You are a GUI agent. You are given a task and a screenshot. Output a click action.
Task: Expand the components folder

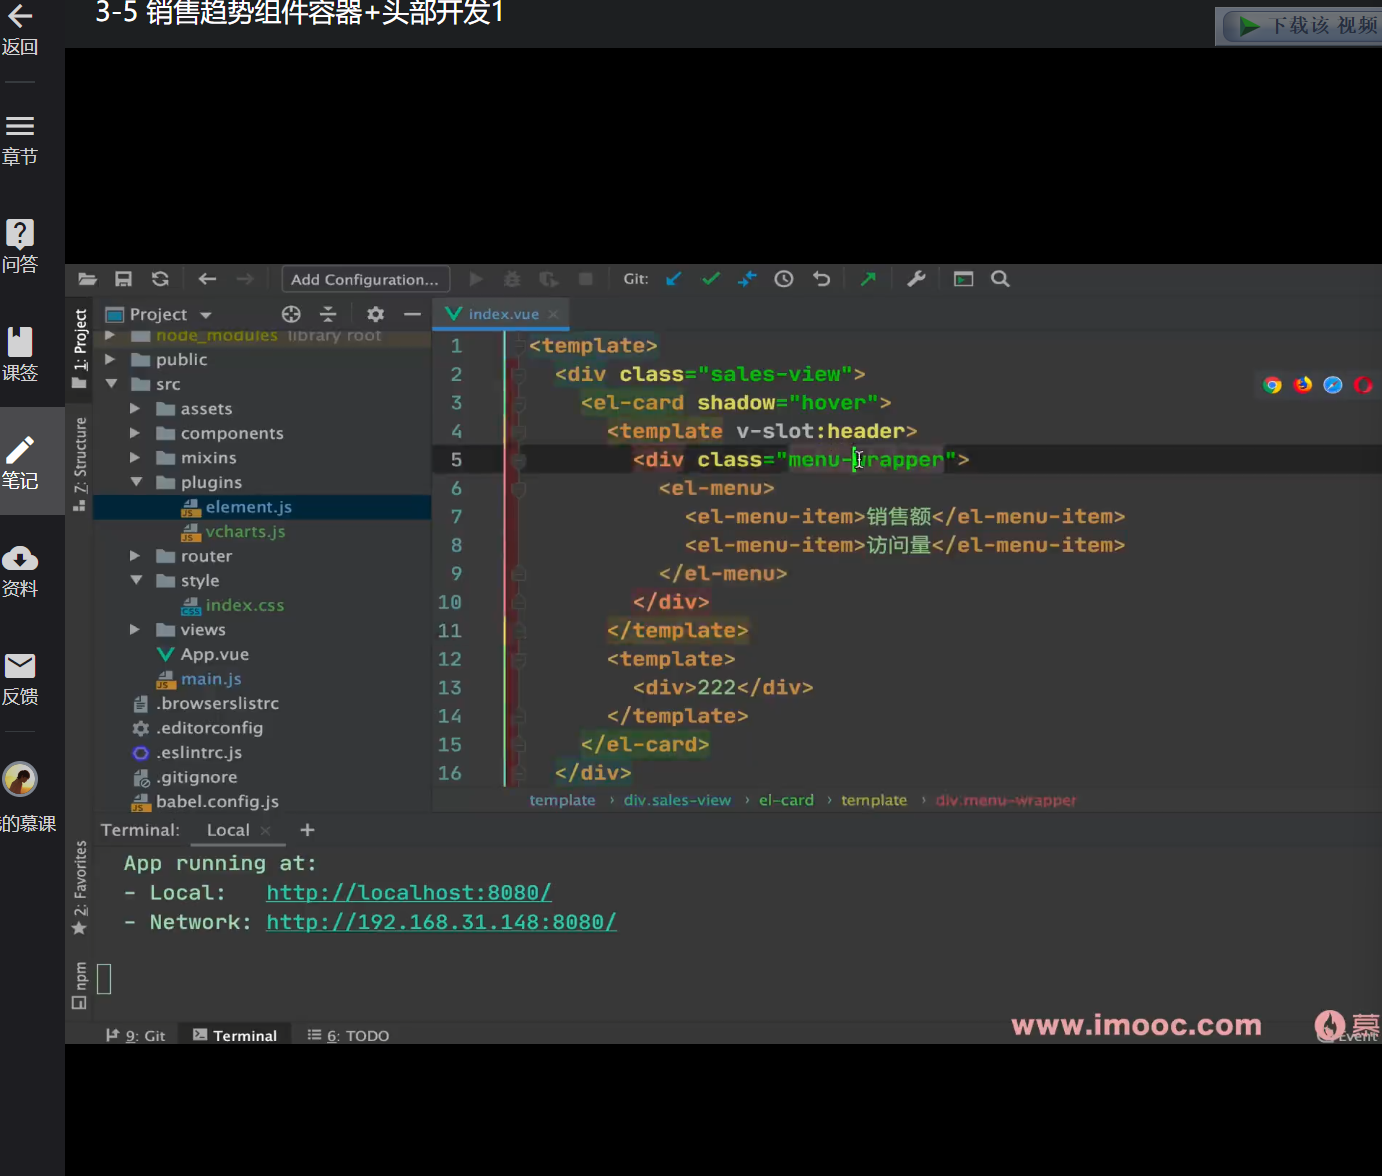(135, 433)
